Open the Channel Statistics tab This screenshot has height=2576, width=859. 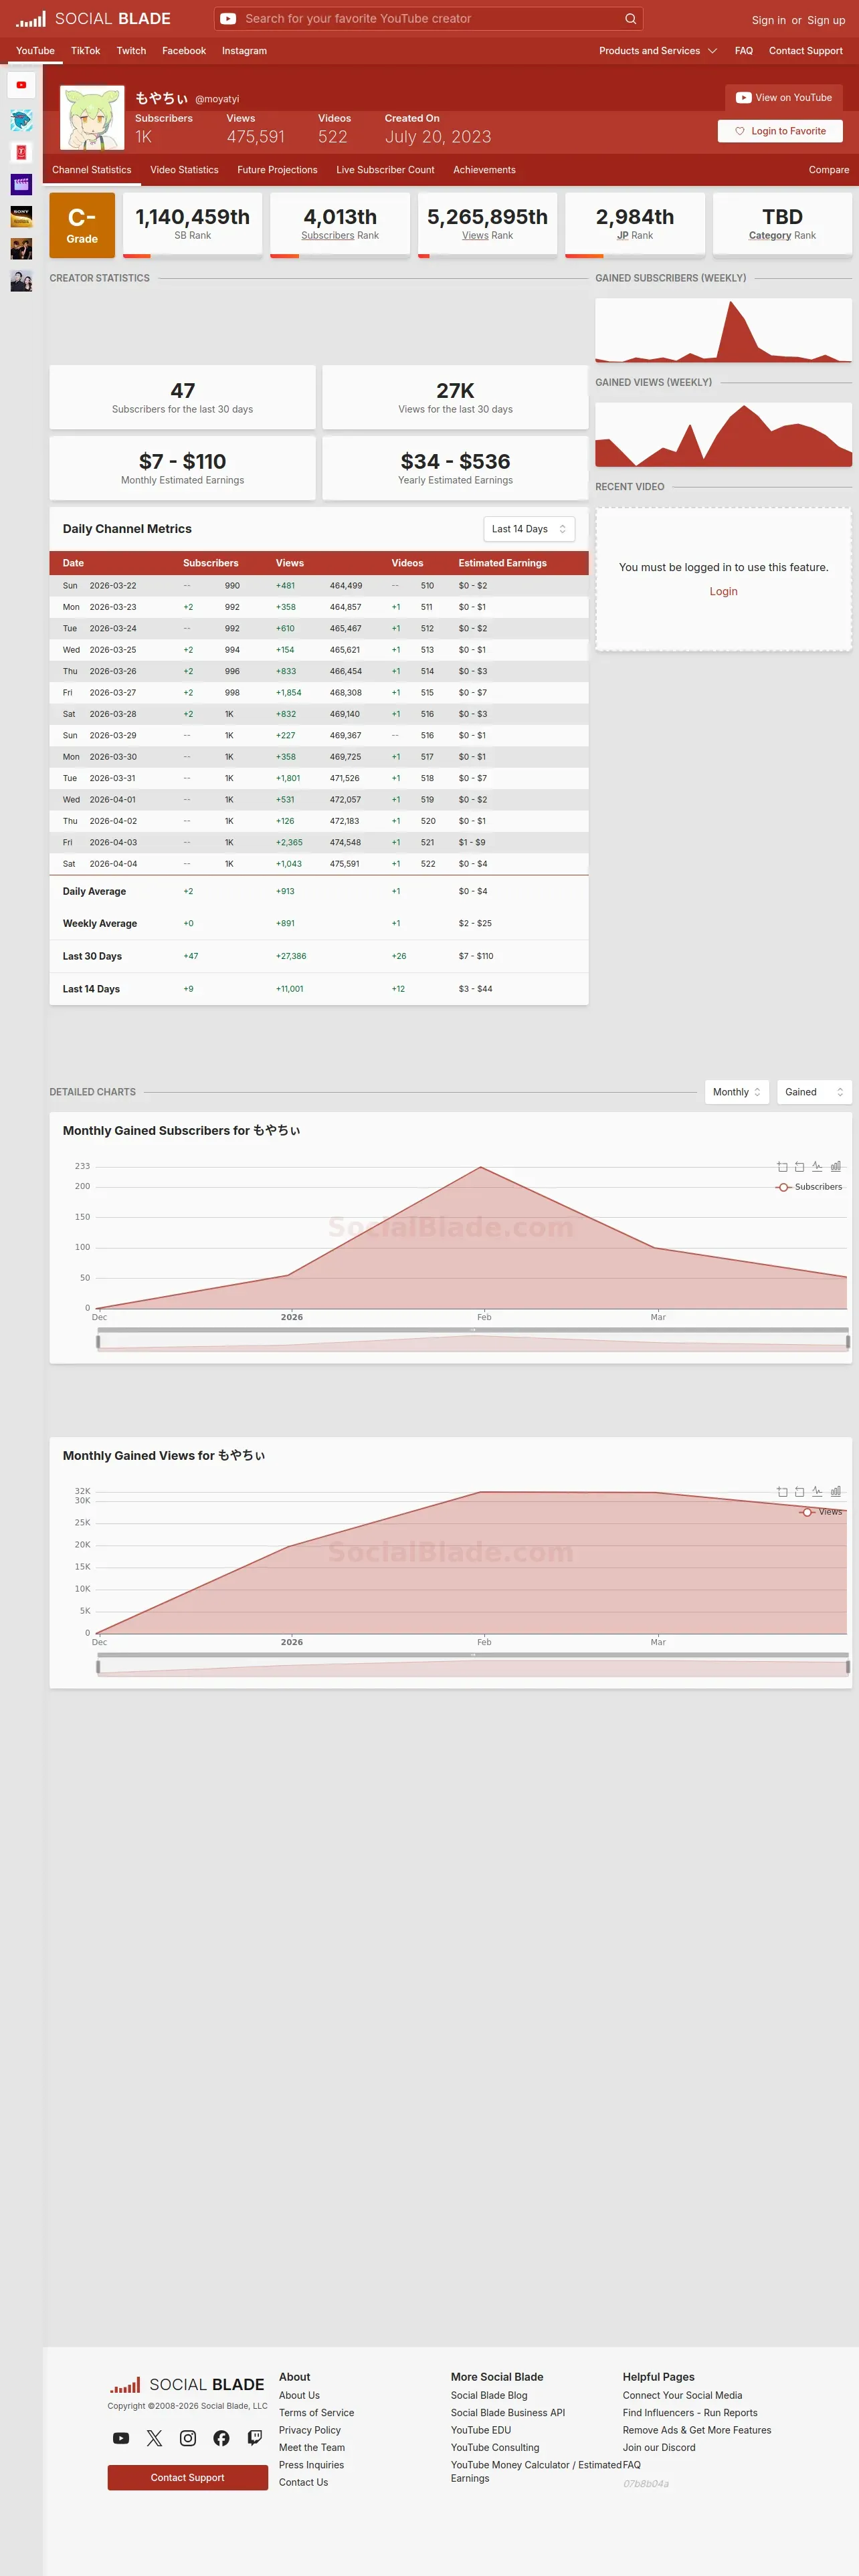click(92, 170)
